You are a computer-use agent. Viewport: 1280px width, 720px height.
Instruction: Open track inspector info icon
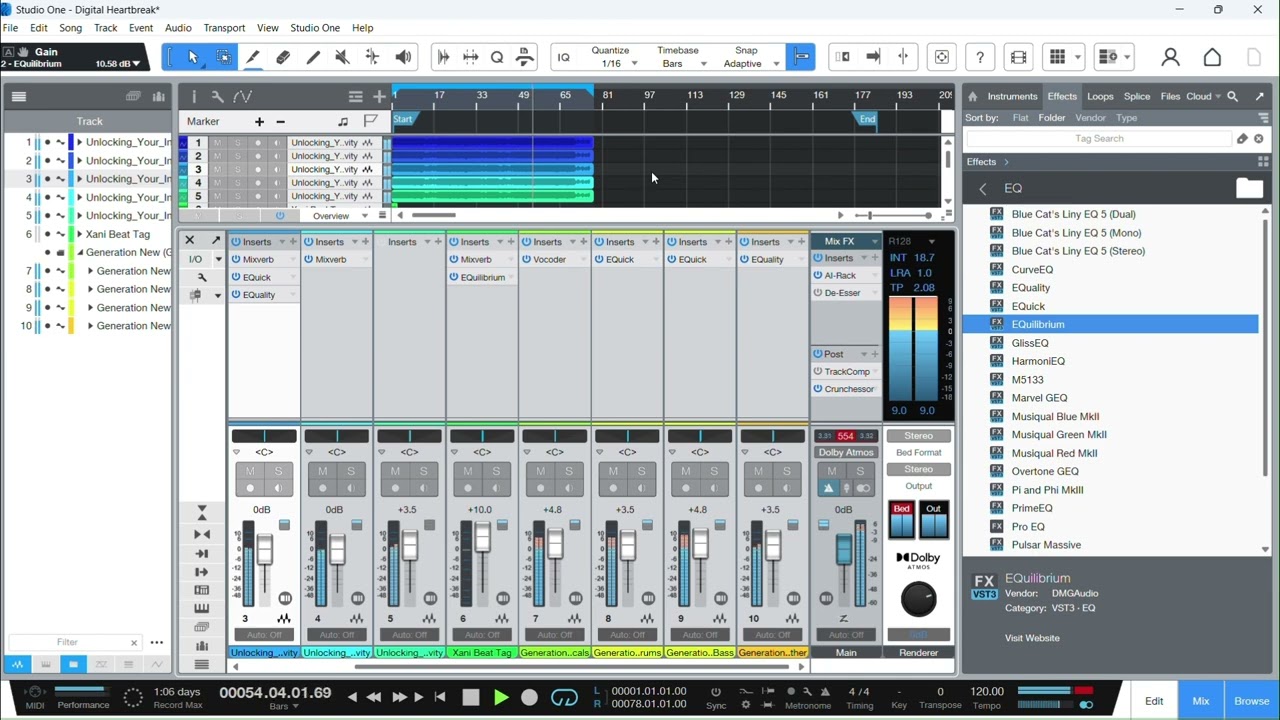pyautogui.click(x=194, y=96)
